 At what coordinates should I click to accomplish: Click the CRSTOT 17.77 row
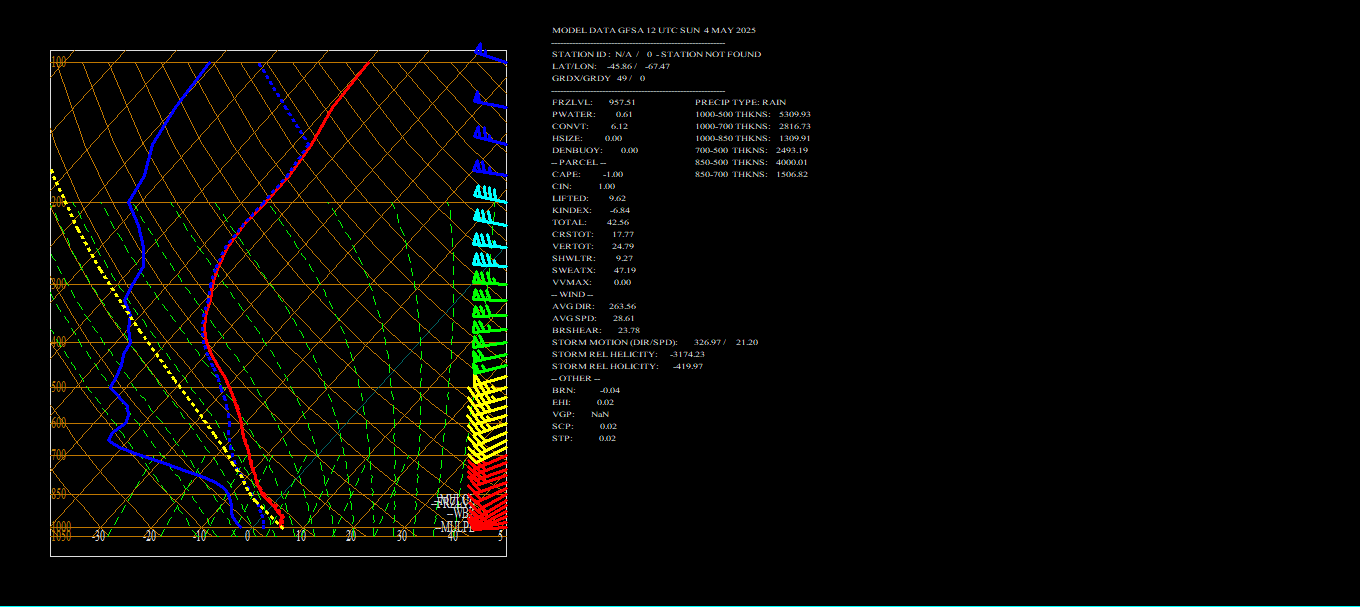(x=593, y=234)
